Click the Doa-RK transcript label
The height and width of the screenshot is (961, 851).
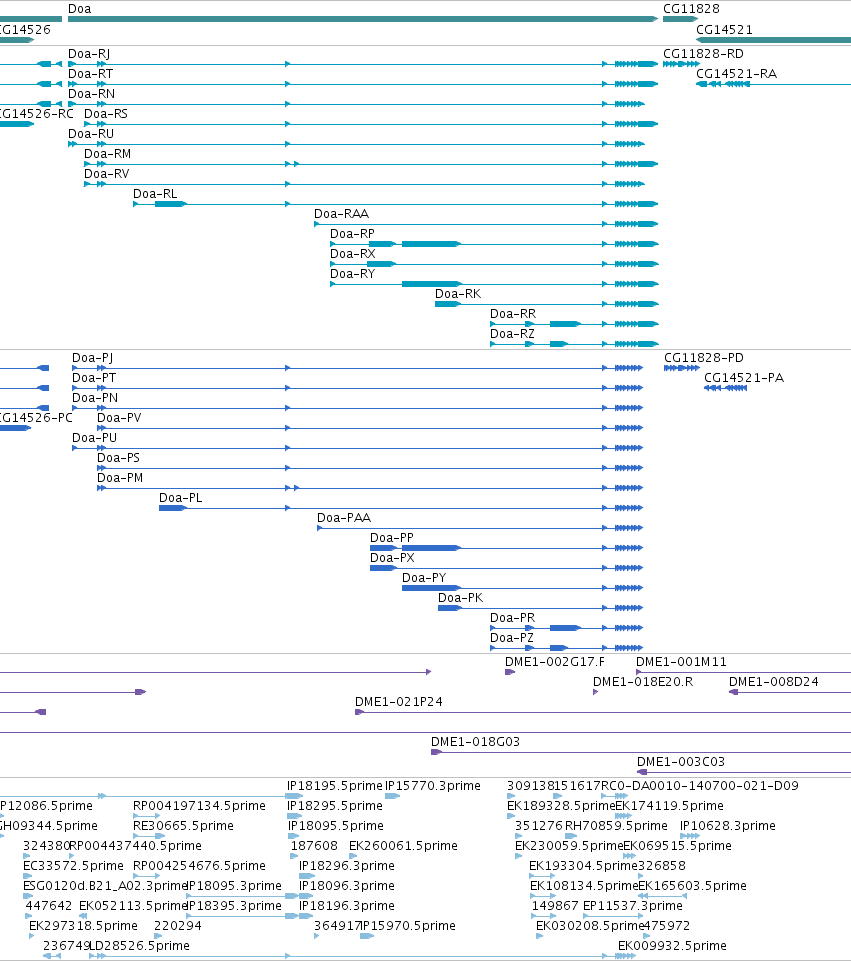(x=458, y=294)
